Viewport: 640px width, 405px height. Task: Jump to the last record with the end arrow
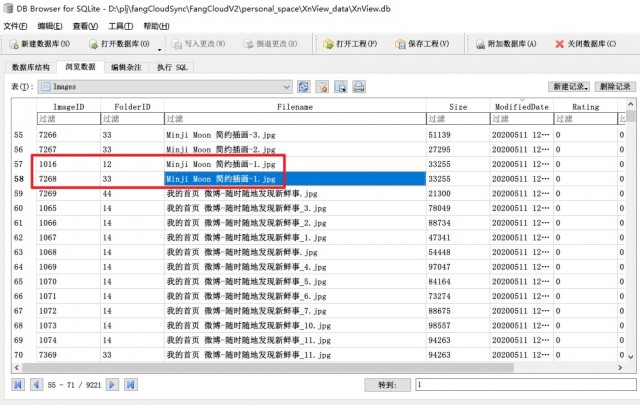(x=131, y=385)
